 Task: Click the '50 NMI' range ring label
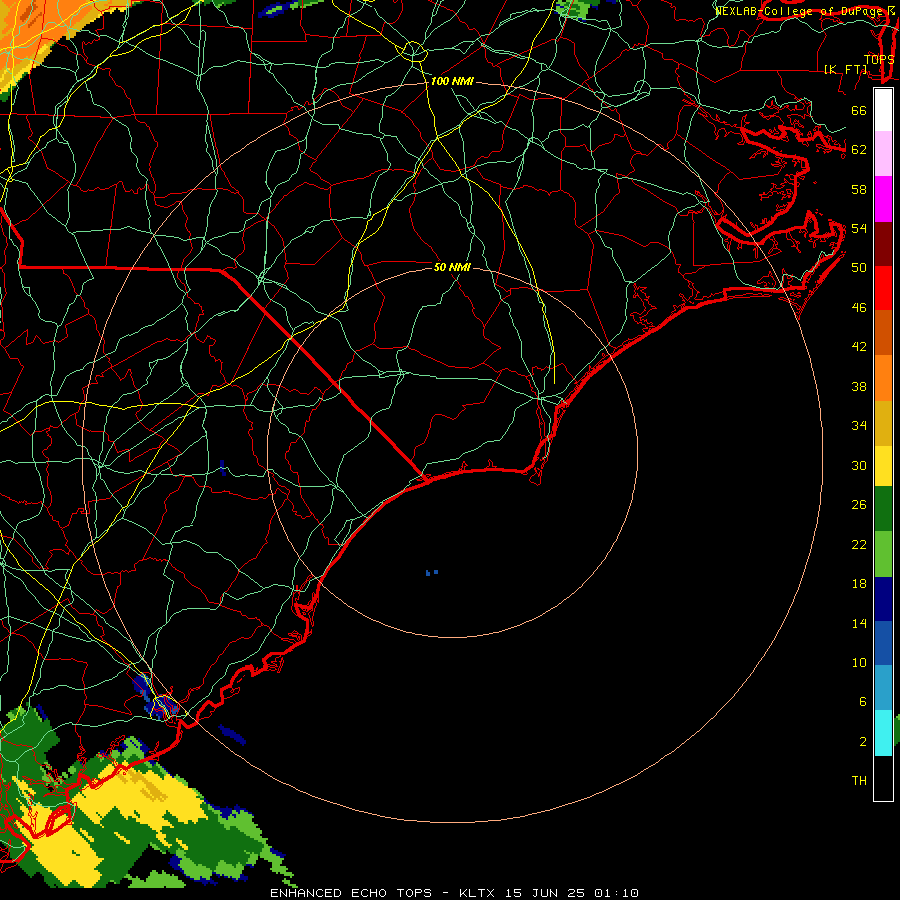pyautogui.click(x=452, y=267)
